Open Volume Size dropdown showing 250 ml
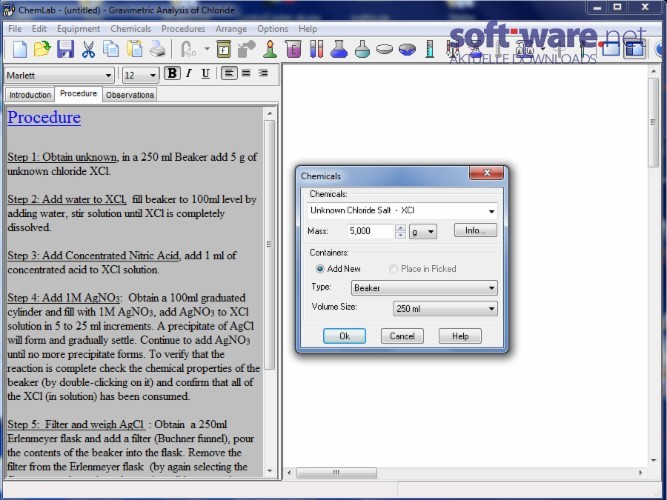Screen dimensions: 667x500 445,309
